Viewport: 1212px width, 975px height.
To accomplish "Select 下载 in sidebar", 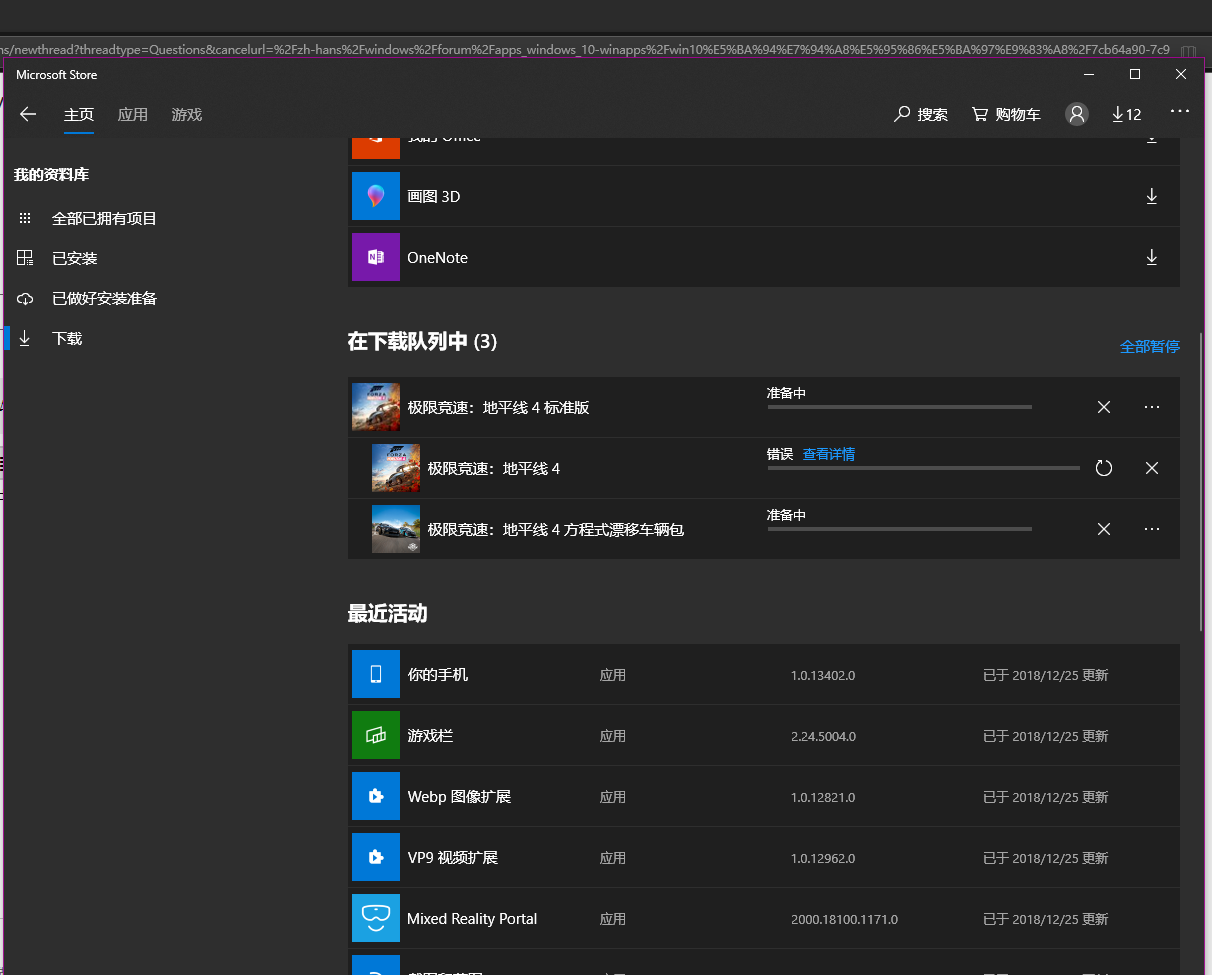I will [x=67, y=338].
